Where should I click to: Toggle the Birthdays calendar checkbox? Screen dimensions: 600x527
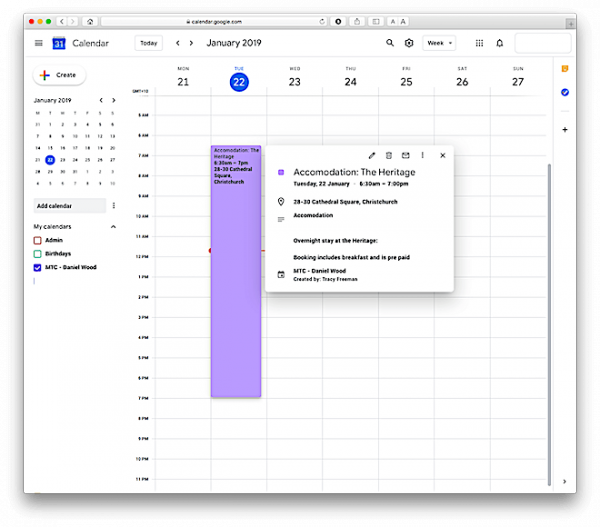(x=37, y=254)
